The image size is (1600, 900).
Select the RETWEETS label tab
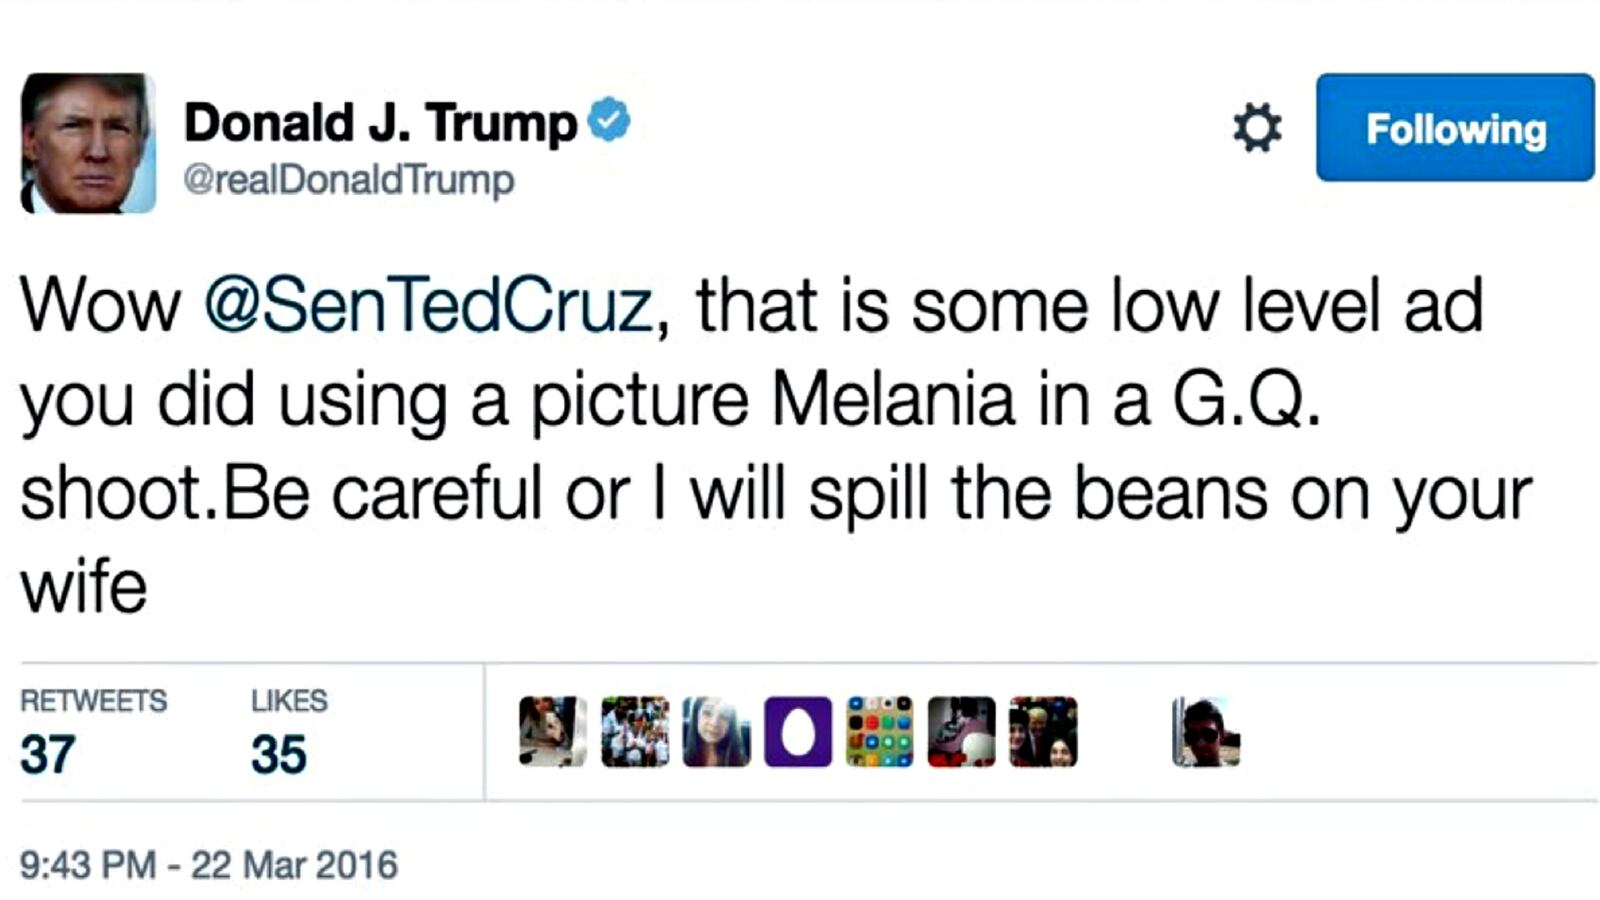point(95,701)
